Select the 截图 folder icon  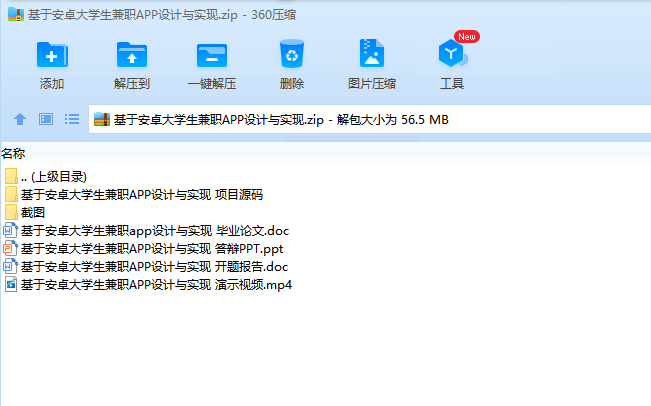tap(11, 212)
